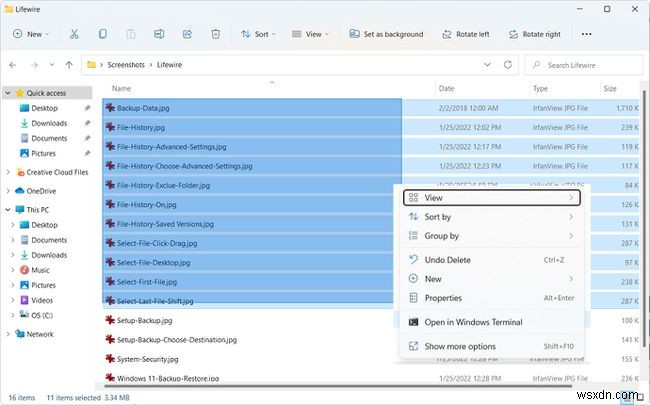The height and width of the screenshot is (405, 650).
Task: Click the vertical scrollbar of file list
Action: (x=644, y=219)
